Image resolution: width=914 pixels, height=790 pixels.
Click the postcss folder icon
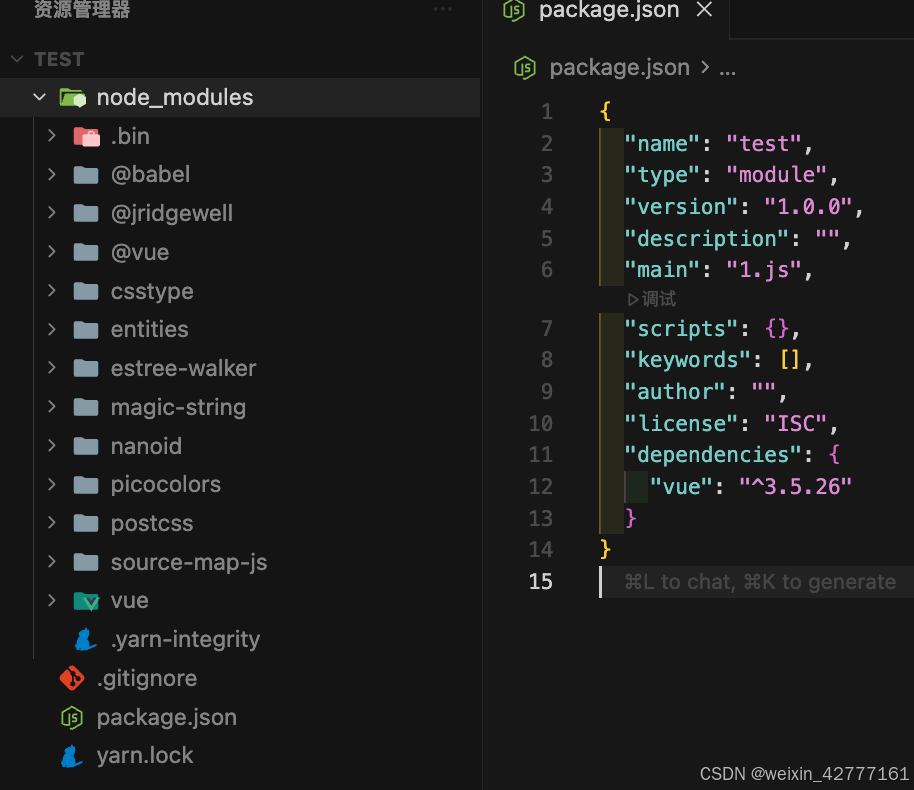(86, 524)
